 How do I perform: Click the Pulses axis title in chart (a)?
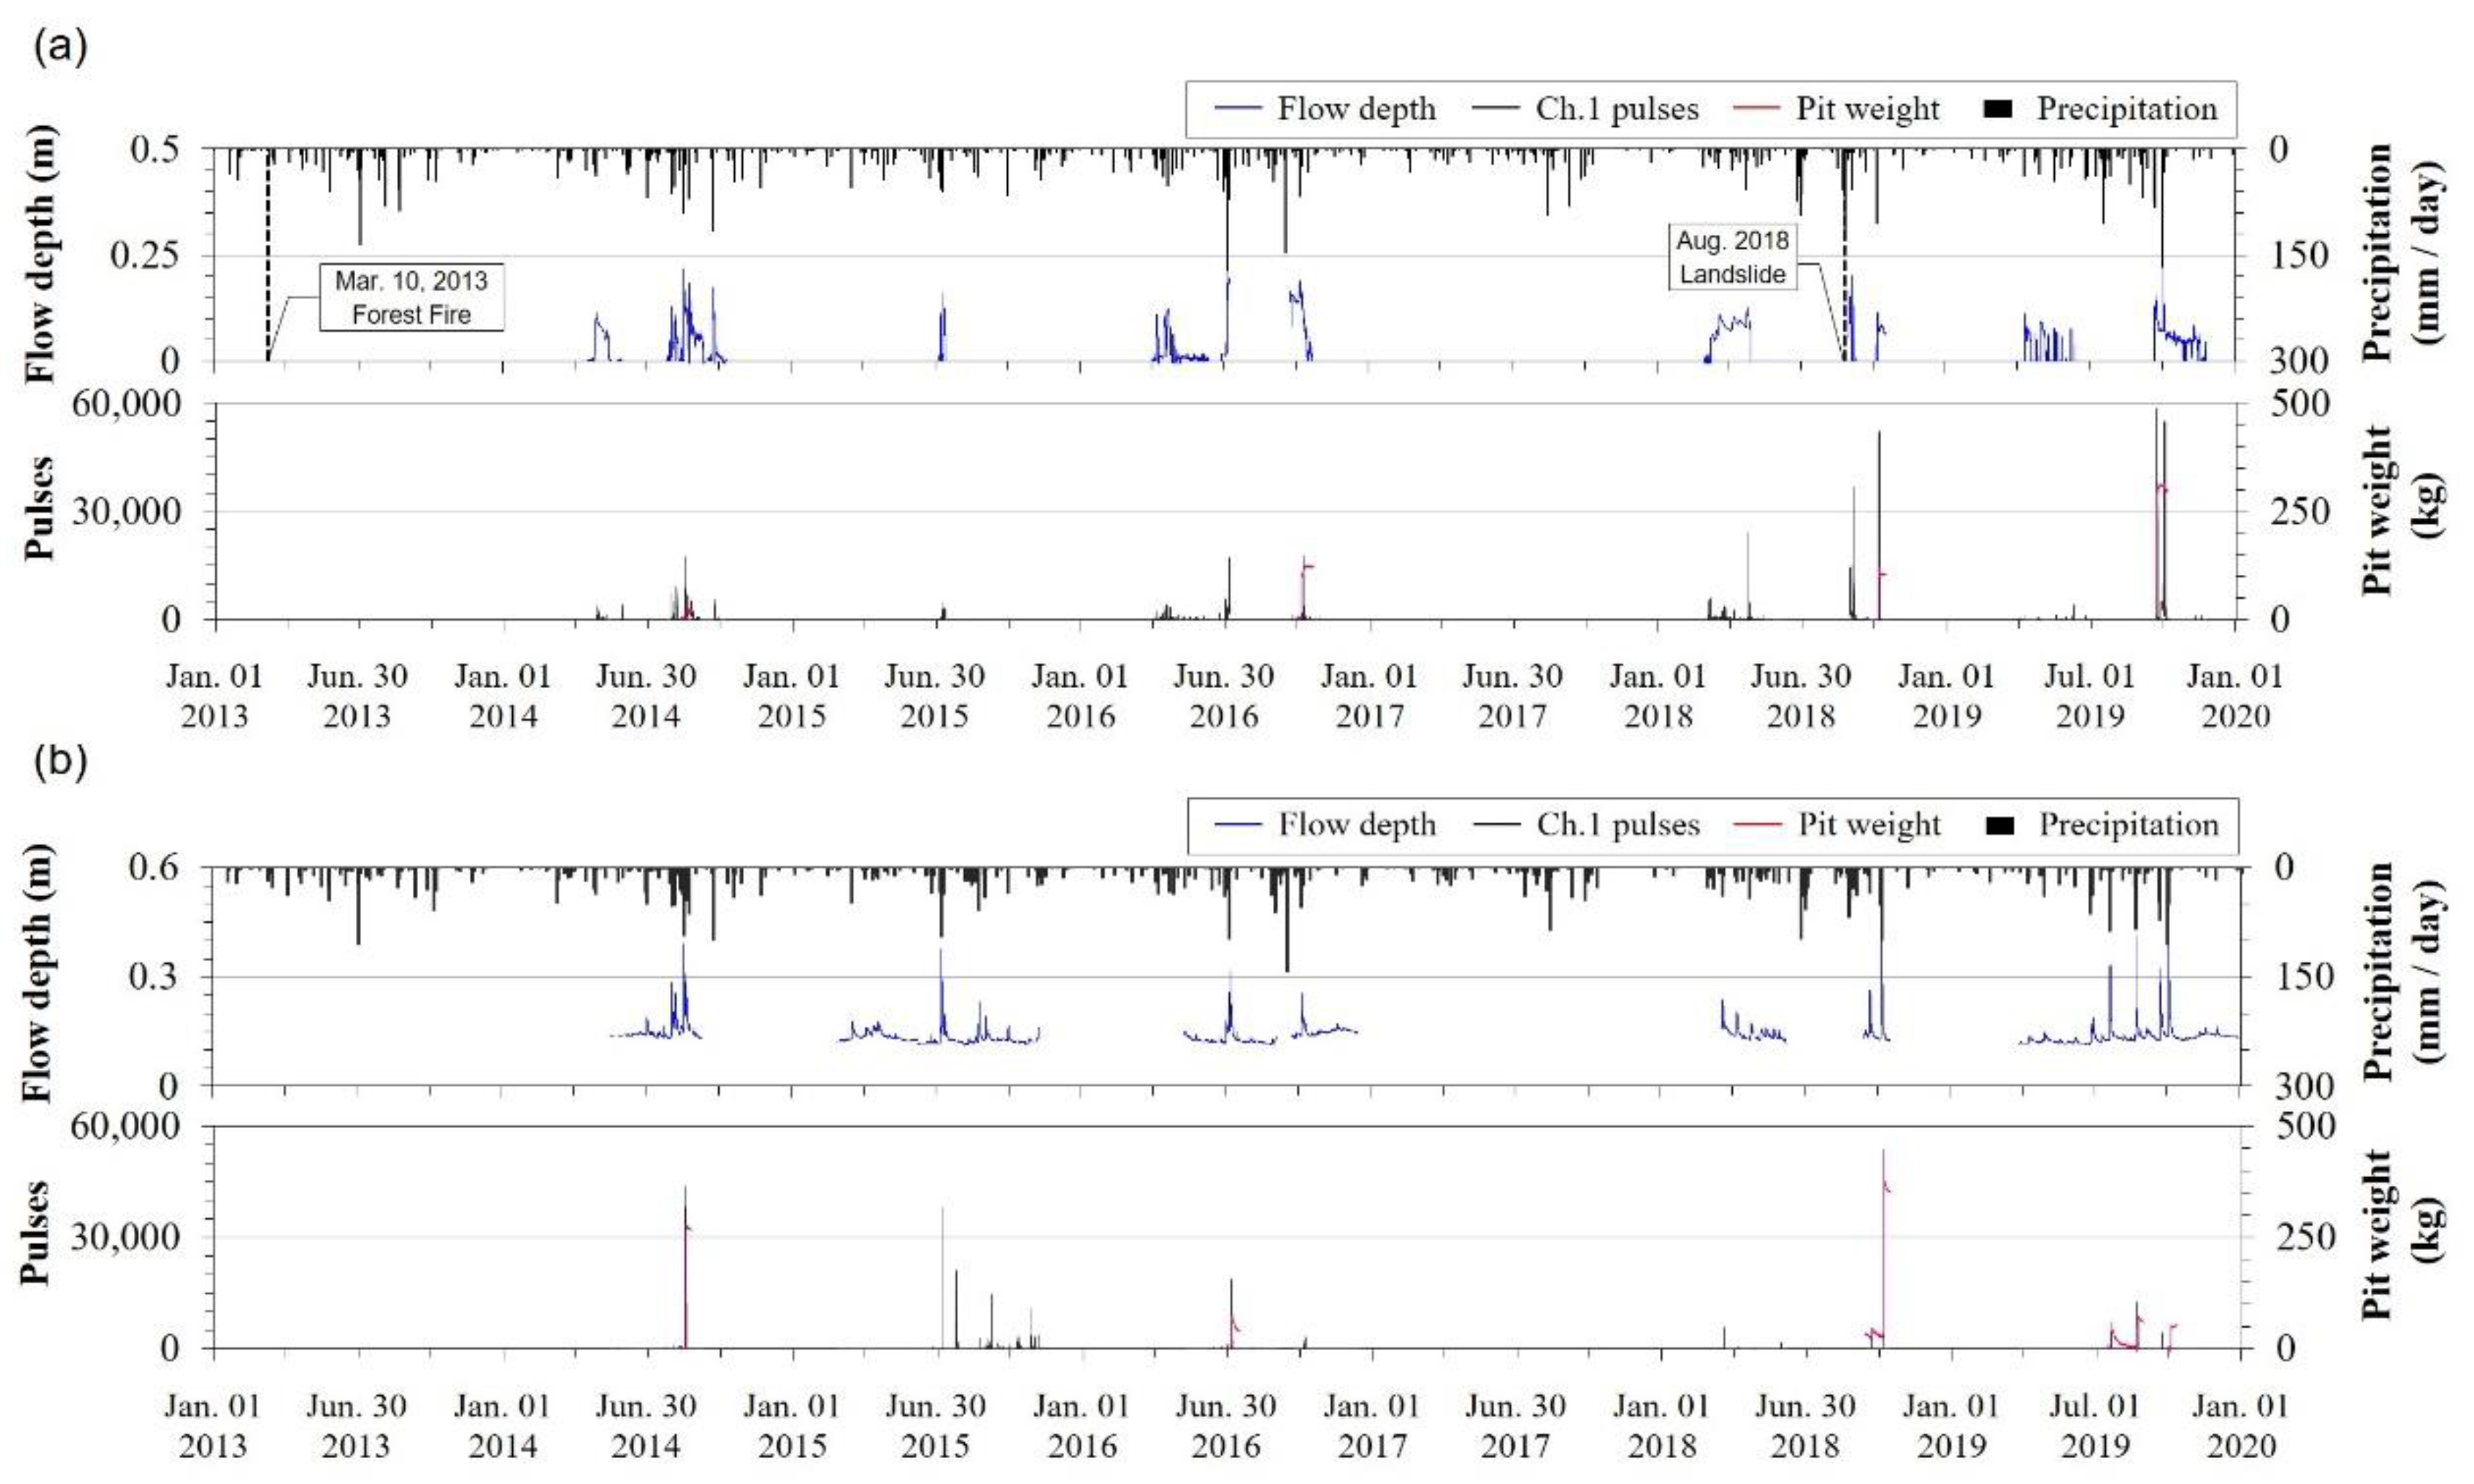pos(40,510)
